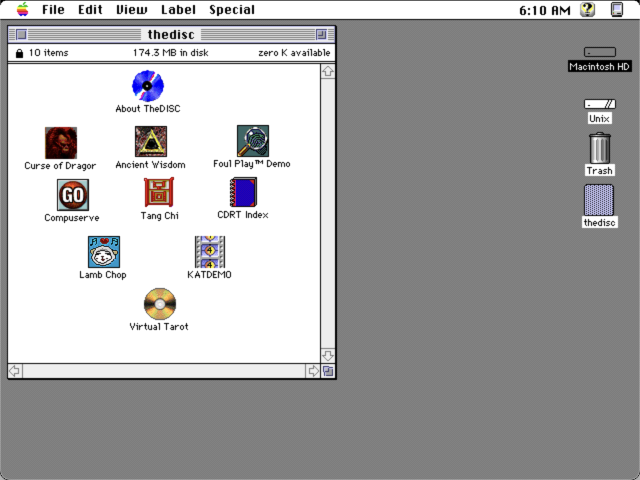Select the Compuserve GO icon

tap(73, 195)
